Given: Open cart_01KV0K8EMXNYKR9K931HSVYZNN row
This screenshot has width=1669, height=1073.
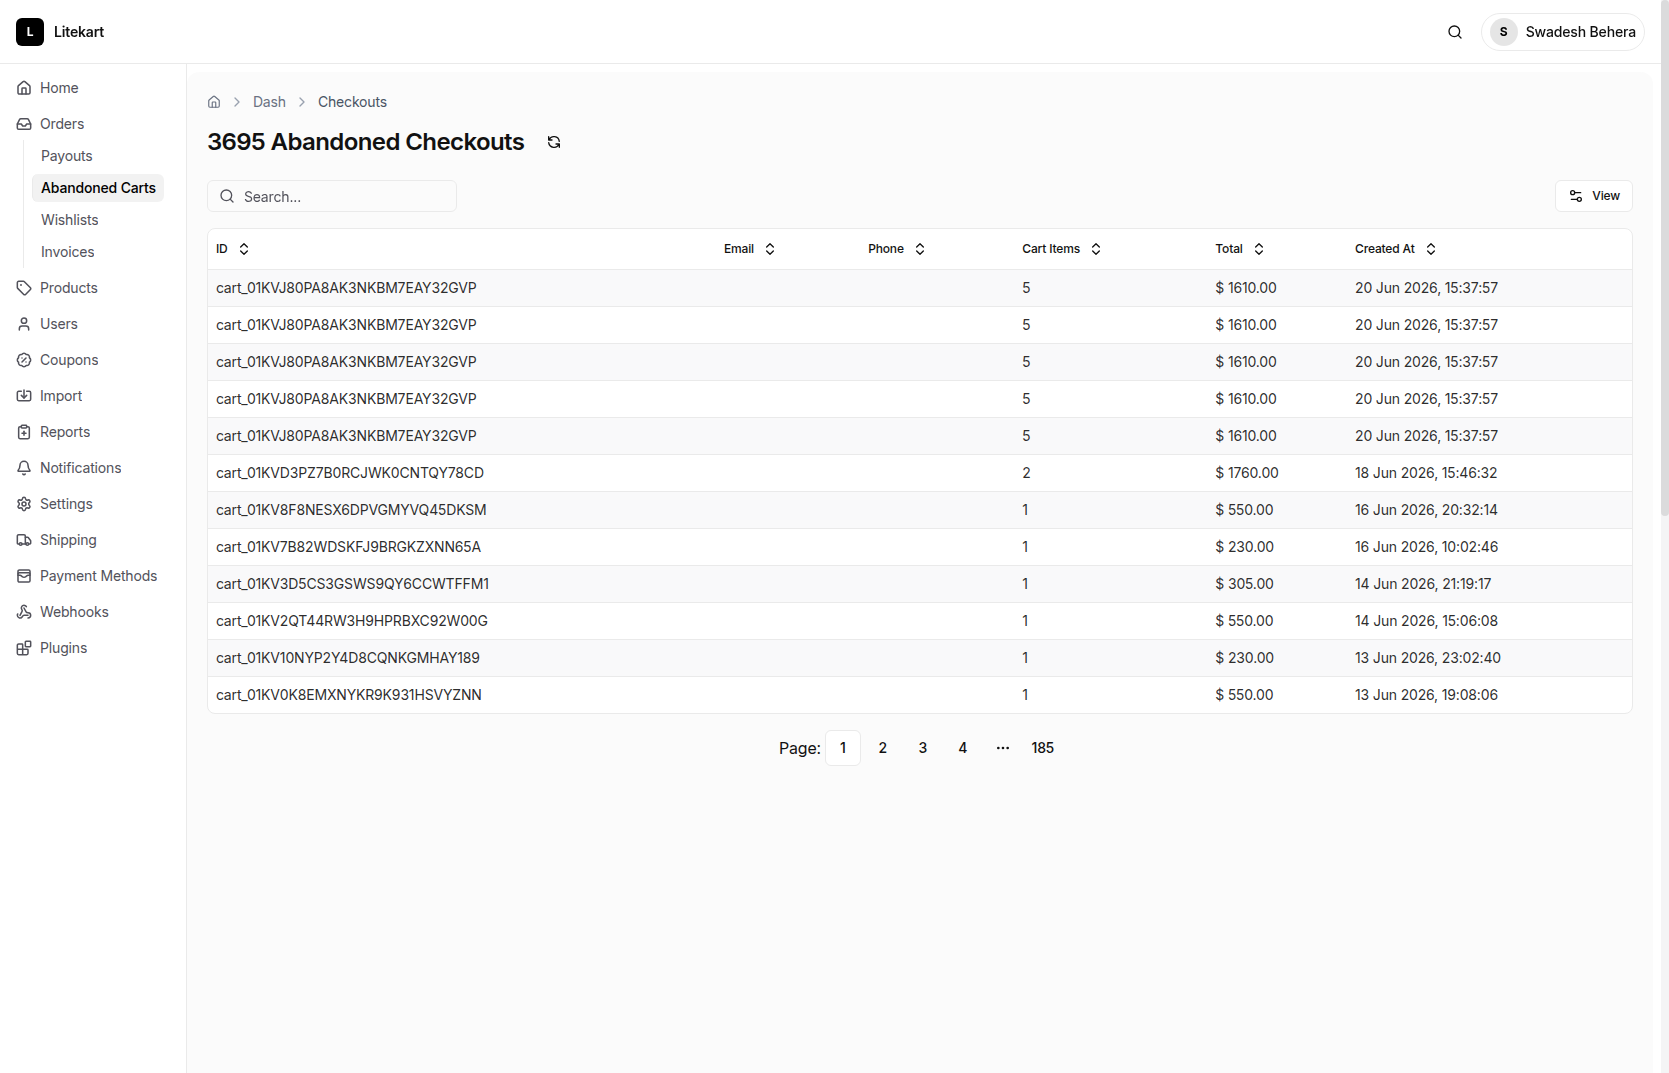Looking at the screenshot, I should (920, 695).
